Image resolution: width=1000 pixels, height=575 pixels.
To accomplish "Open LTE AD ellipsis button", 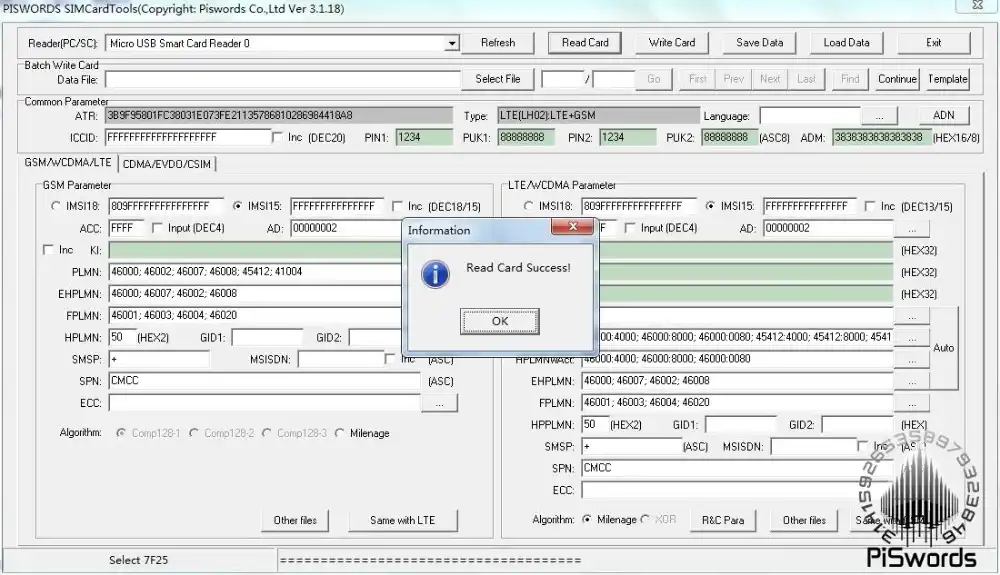I will click(x=912, y=229).
